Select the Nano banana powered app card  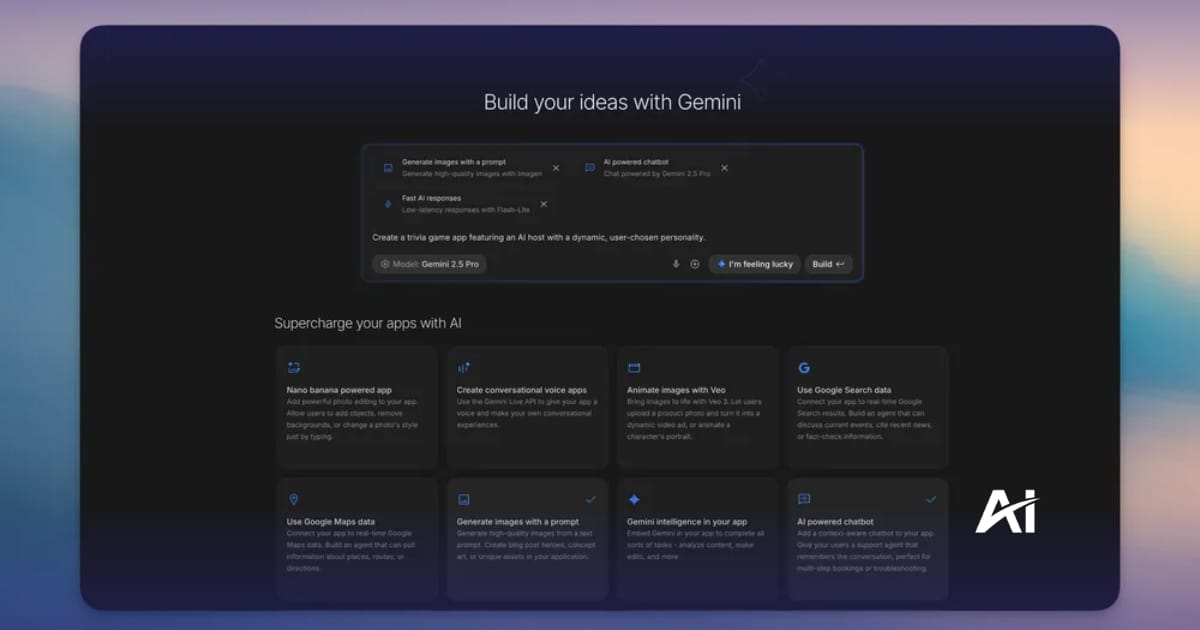point(357,407)
